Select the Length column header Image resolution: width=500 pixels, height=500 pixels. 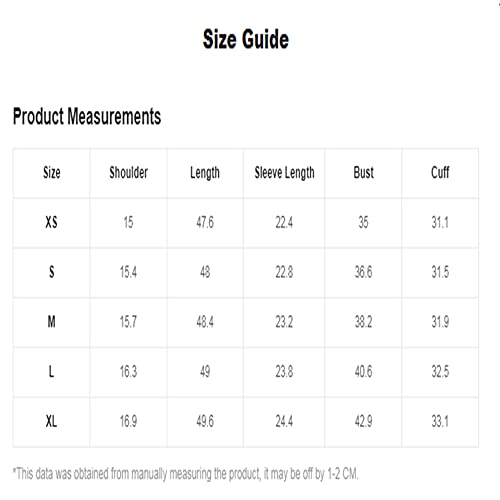point(205,173)
